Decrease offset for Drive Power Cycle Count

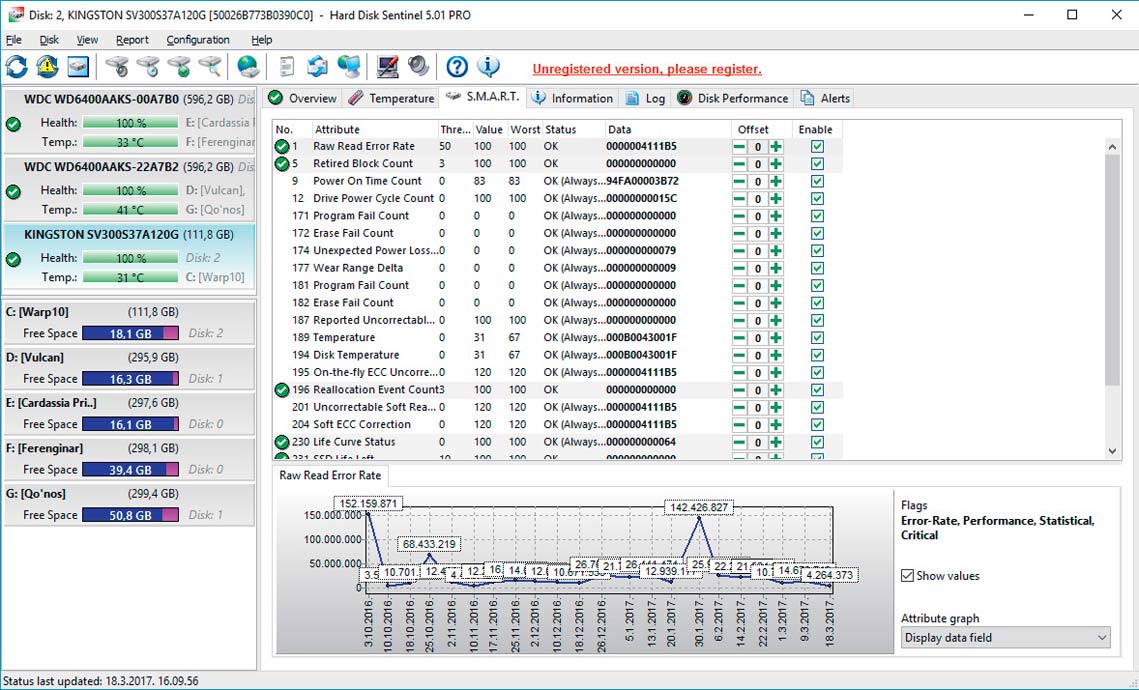click(x=739, y=199)
